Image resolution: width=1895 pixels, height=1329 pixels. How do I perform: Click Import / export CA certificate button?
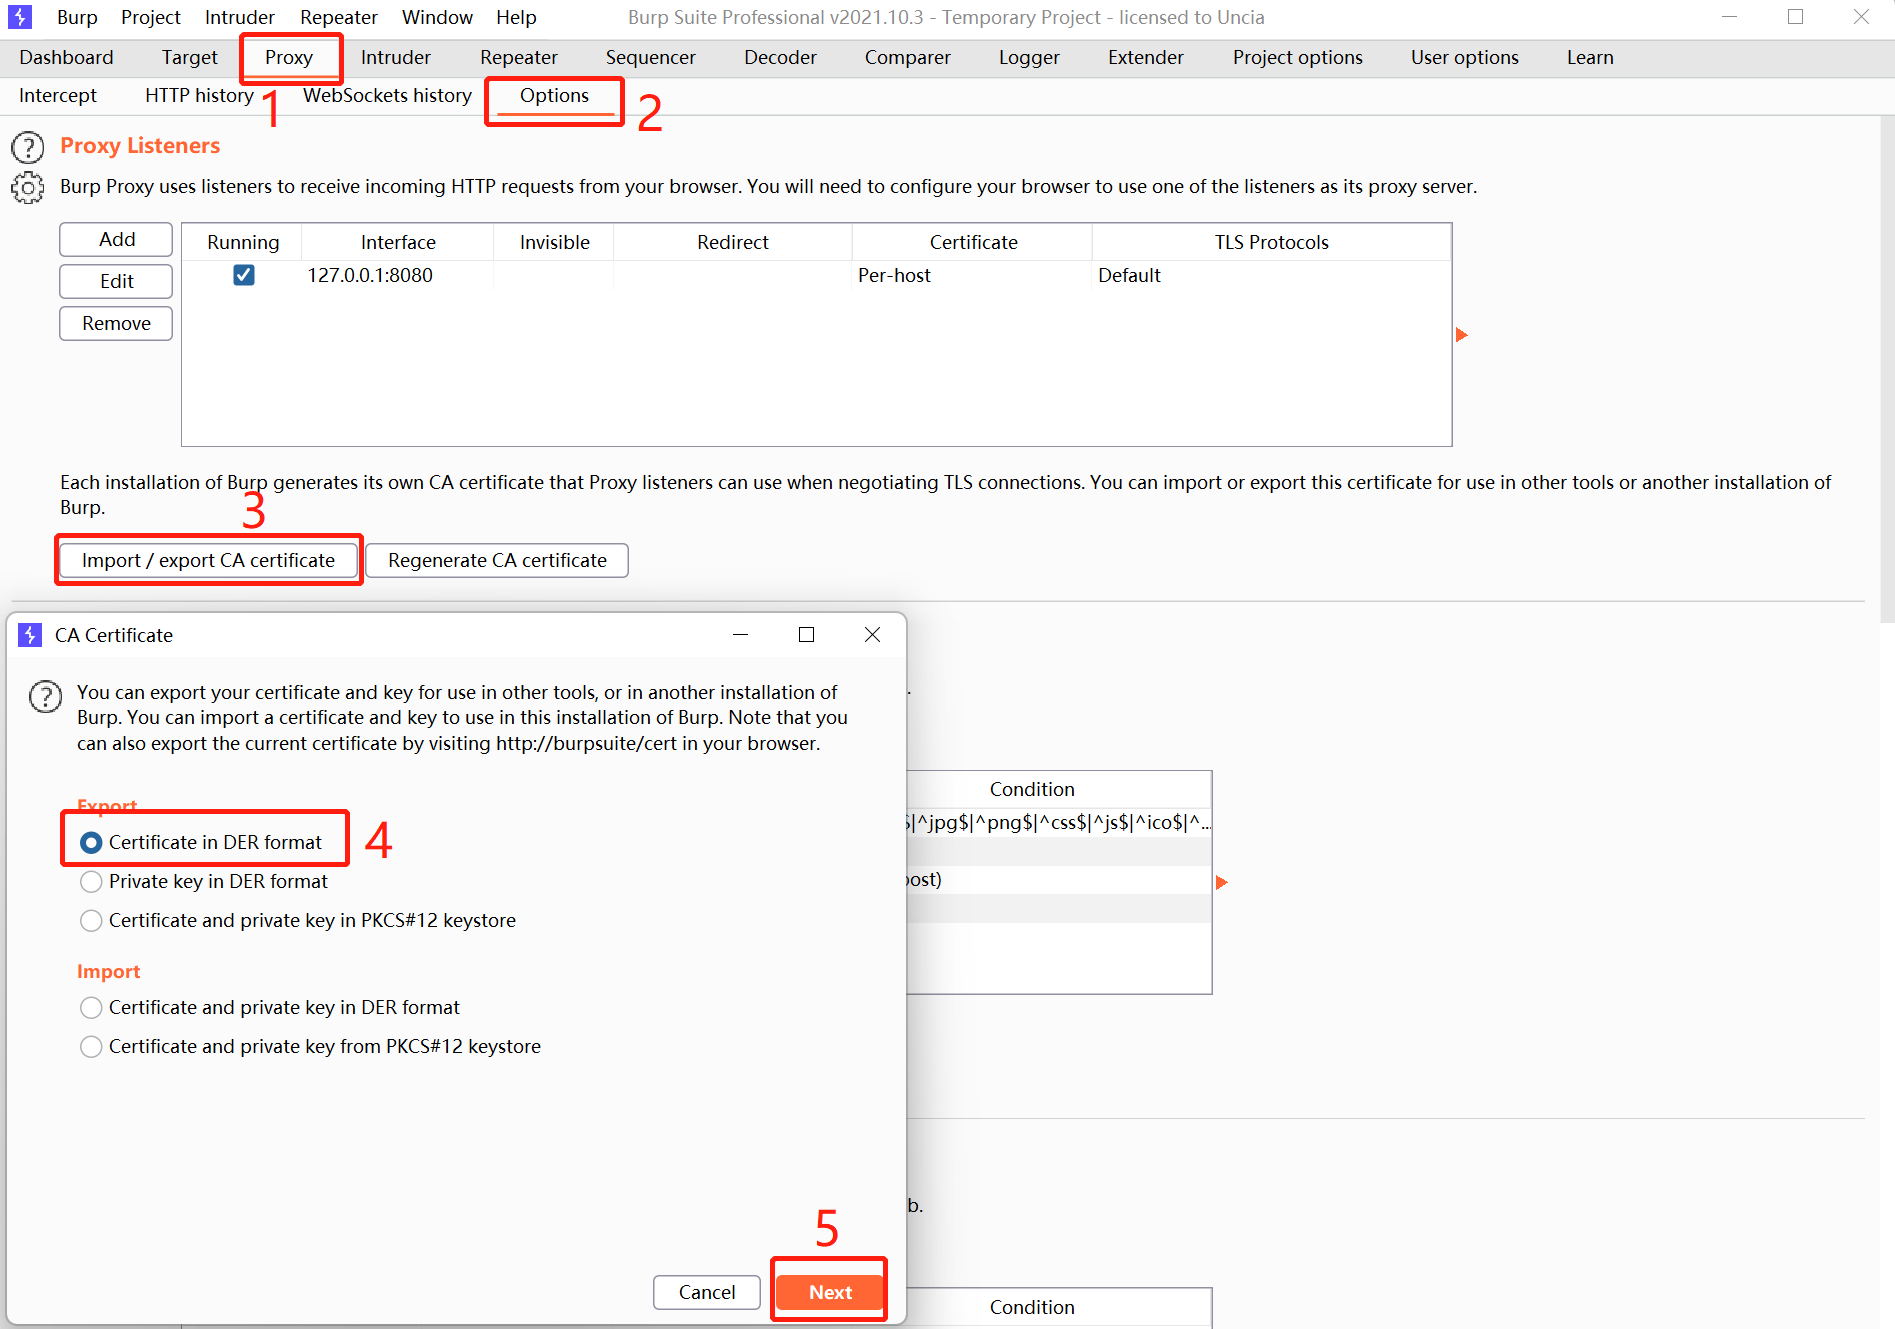tap(208, 560)
